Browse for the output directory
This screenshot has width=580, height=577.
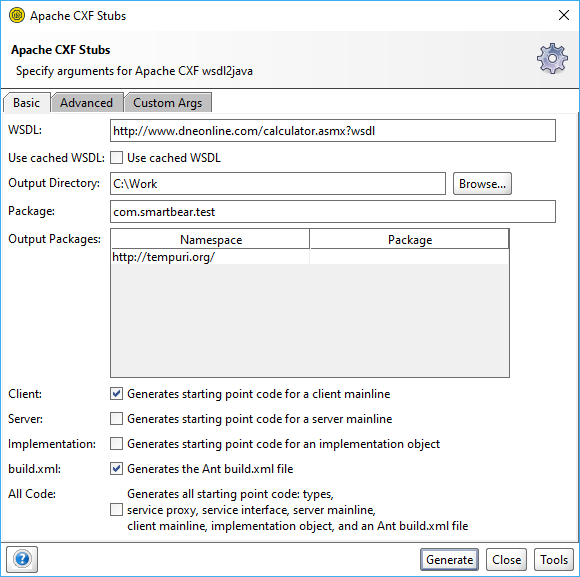(482, 183)
